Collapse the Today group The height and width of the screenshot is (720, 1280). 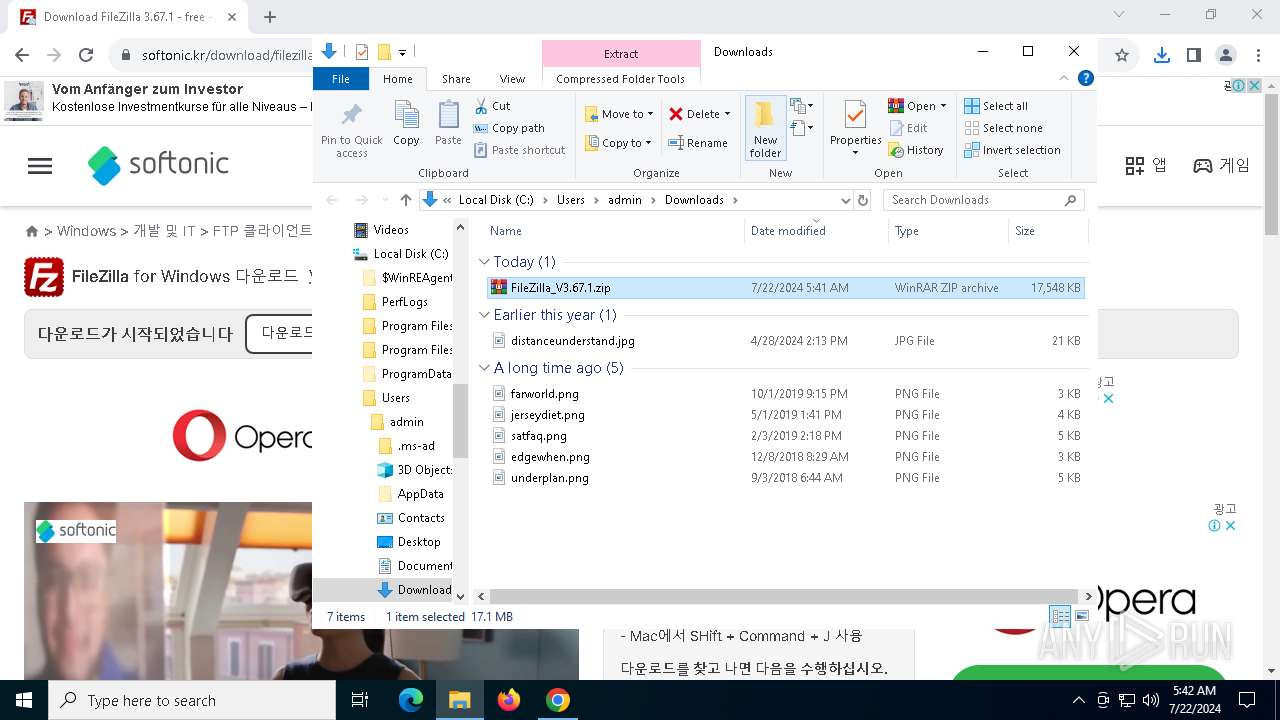[x=485, y=262]
